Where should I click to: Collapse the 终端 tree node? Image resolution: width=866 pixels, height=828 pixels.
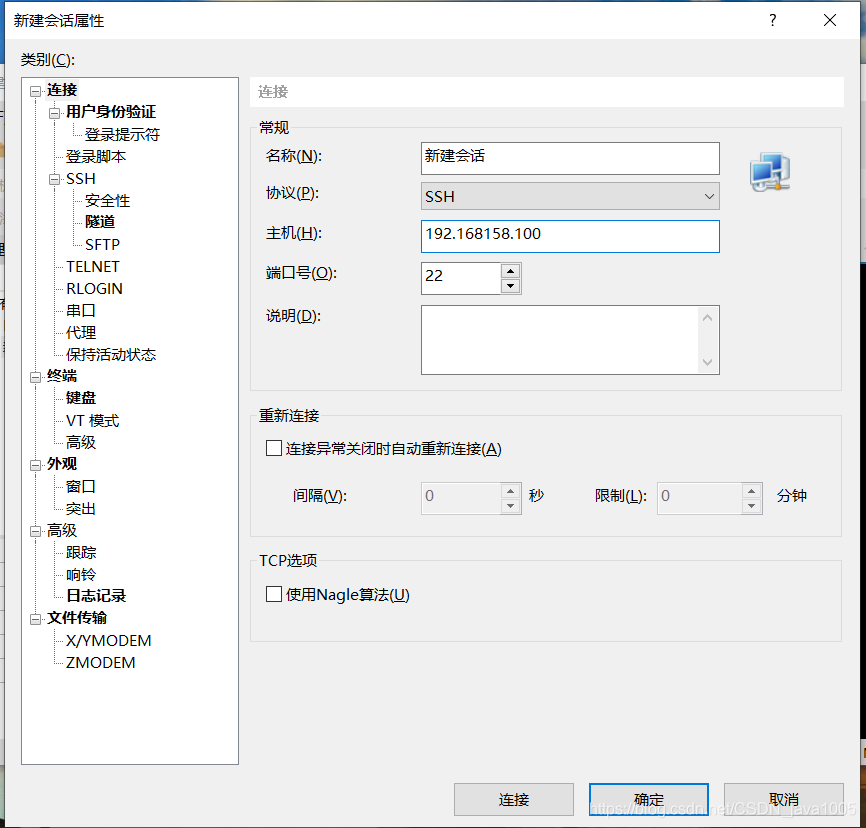pyautogui.click(x=35, y=377)
